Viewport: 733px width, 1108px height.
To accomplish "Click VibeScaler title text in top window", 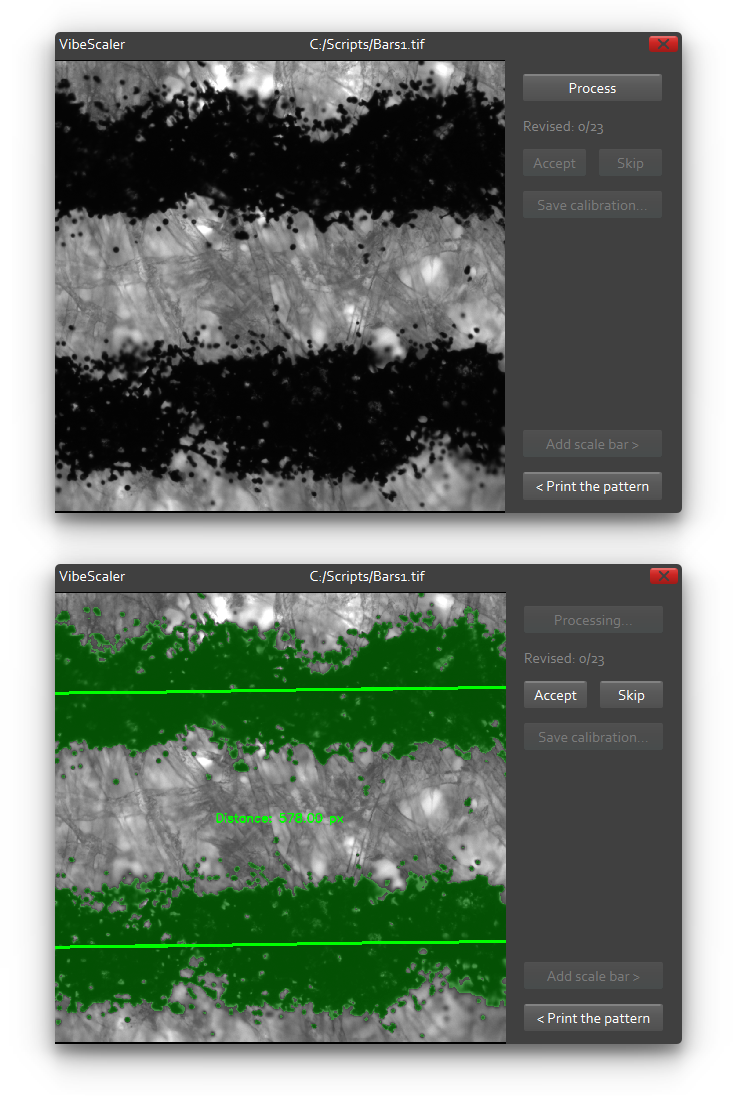I will pos(92,44).
